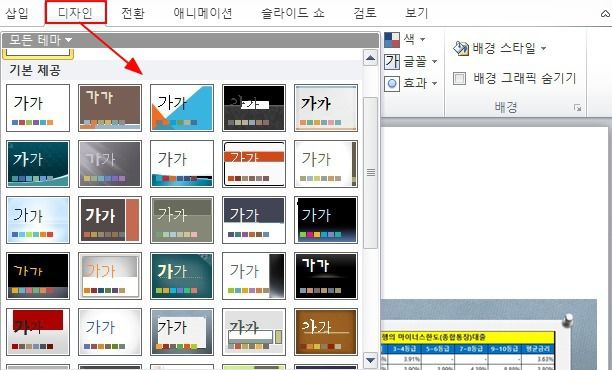Select the gray theme with white bar and olive tab
612x370 pixels.
pos(254,332)
